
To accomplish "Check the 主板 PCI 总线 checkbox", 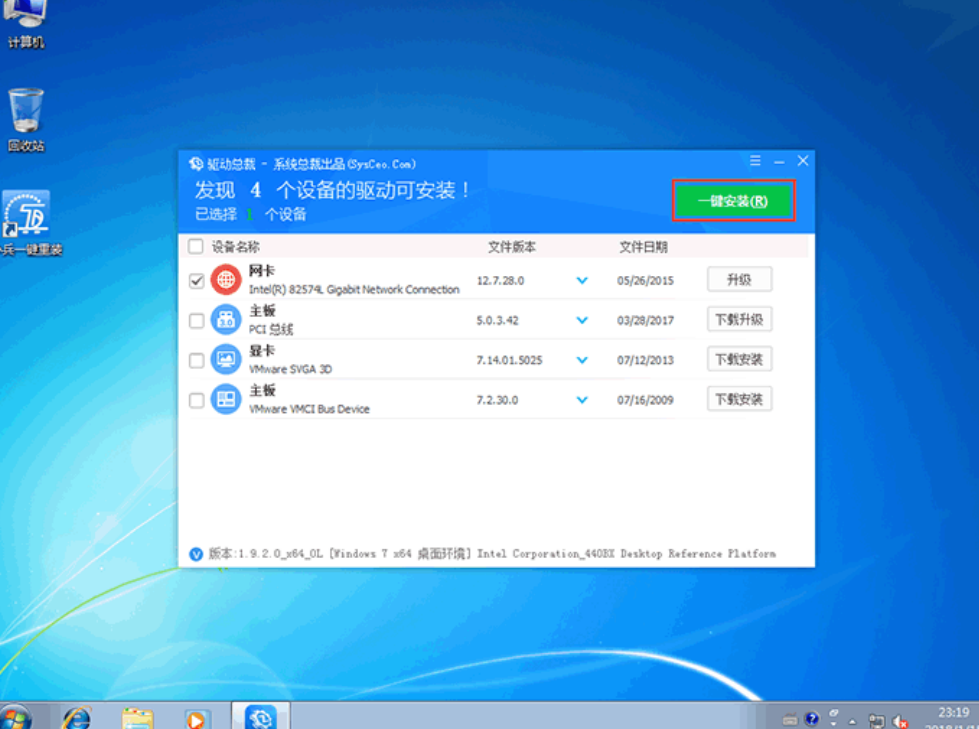I will (x=196, y=321).
